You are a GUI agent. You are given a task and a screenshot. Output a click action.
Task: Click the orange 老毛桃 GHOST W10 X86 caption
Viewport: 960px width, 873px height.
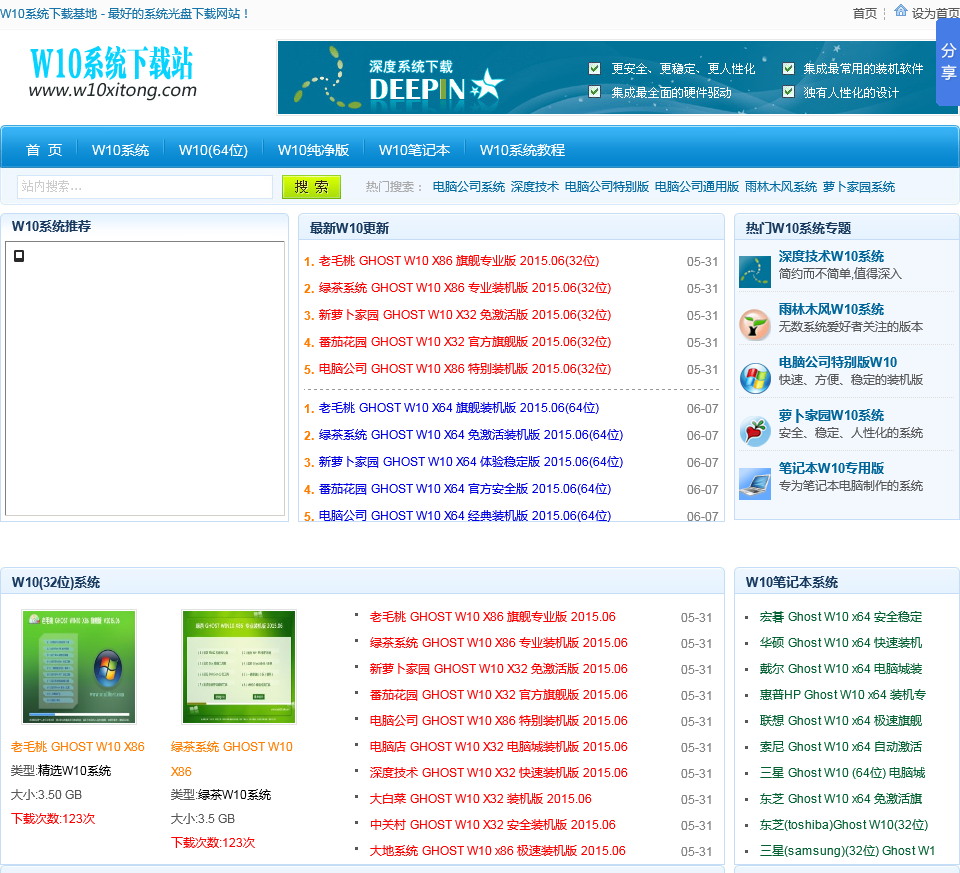click(78, 747)
